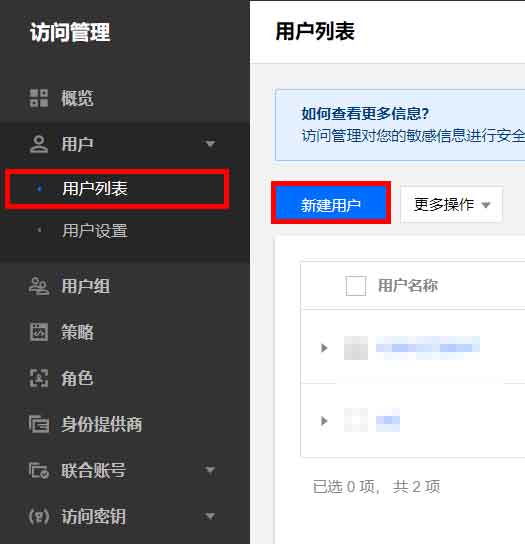Click the 用户 person icon in sidebar
The height and width of the screenshot is (544, 525).
39,144
